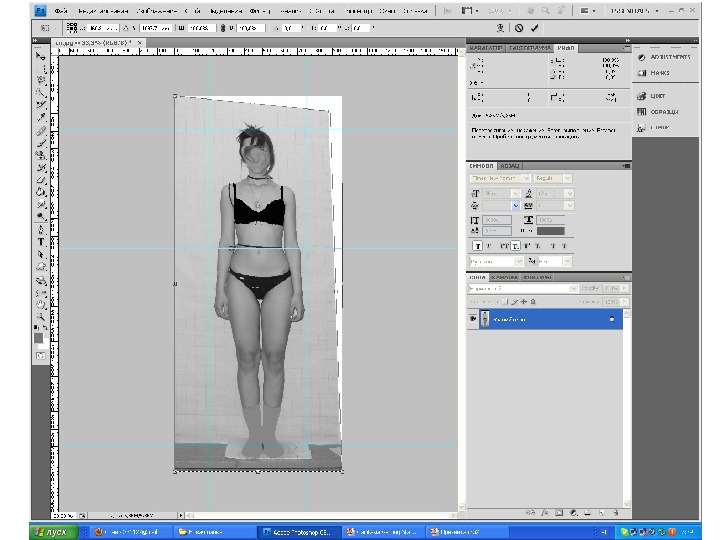Open the layer opacity slider arrow
The height and width of the screenshot is (540, 720).
pos(624,288)
